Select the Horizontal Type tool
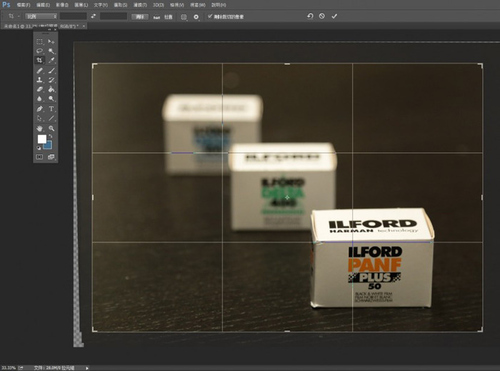The height and width of the screenshot is (371, 500). tap(51, 109)
